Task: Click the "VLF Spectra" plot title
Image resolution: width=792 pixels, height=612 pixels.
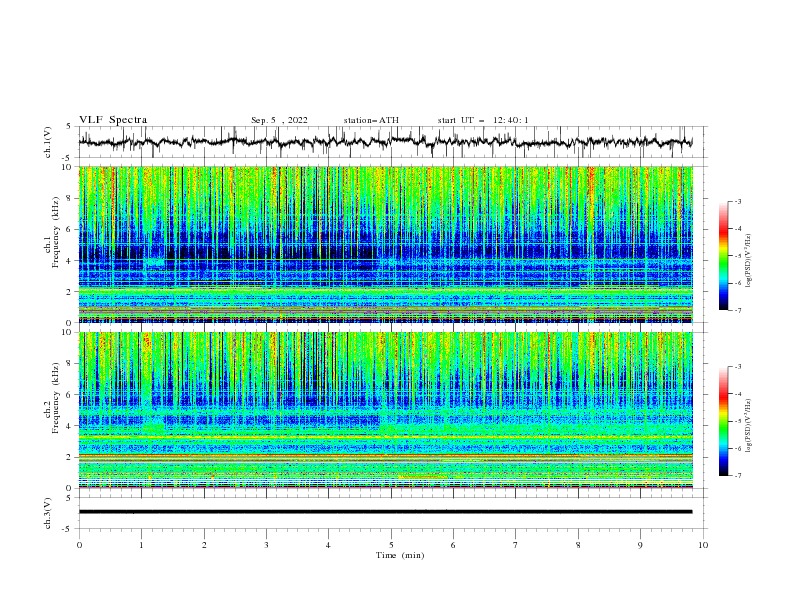Action: pyautogui.click(x=113, y=120)
